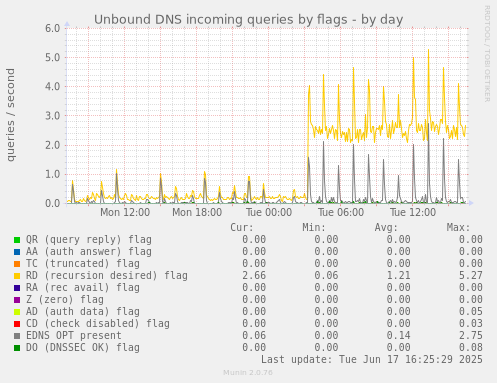The width and height of the screenshot is (497, 383).
Task: Click the 'Last update: Tue Jun 17 16:25:29 2025' text
Action: [372, 360]
